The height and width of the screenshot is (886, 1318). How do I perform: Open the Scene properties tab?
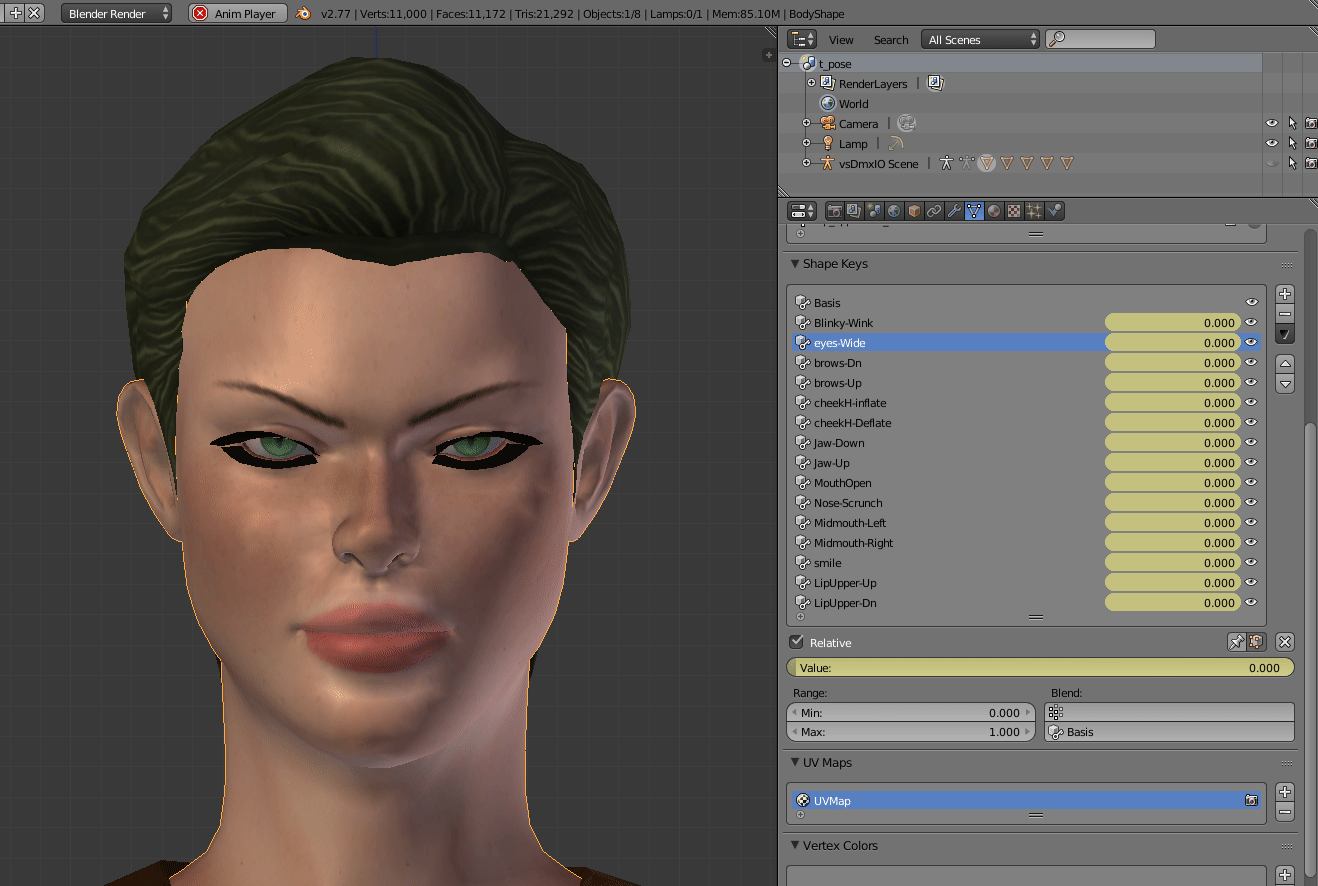click(874, 211)
